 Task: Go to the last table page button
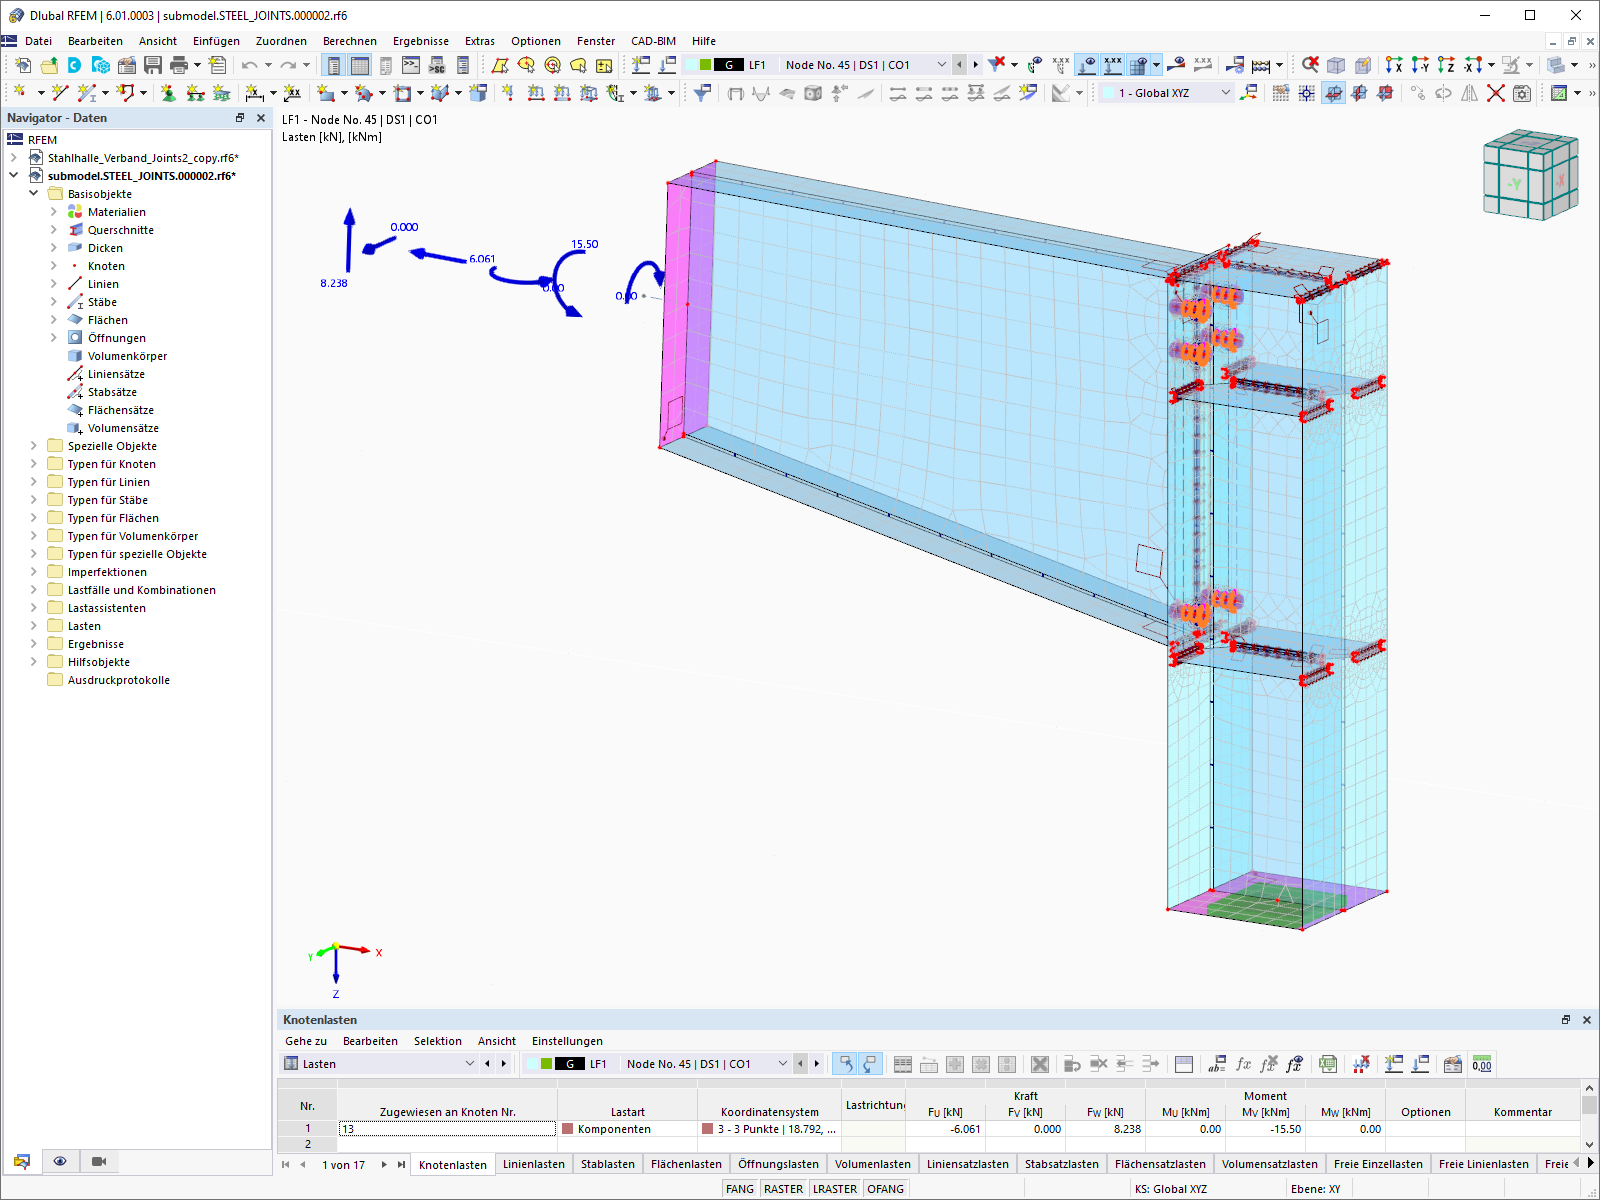pos(401,1164)
